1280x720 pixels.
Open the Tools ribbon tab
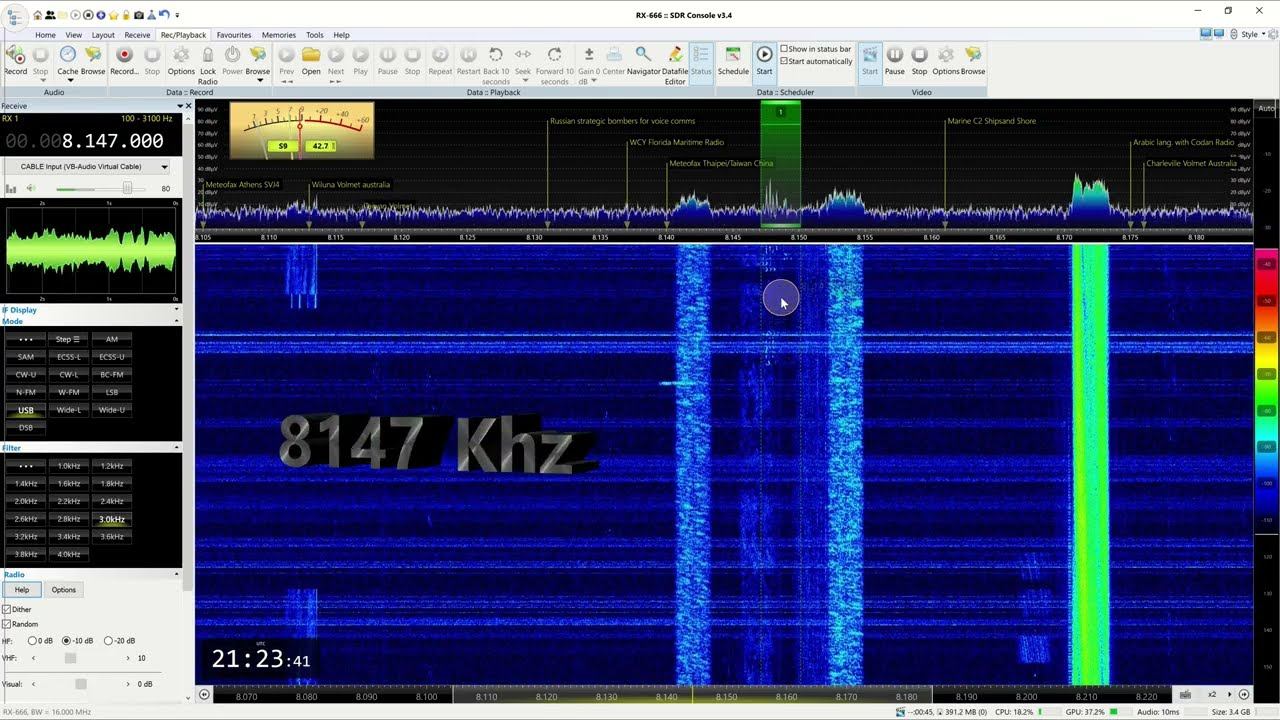315,35
